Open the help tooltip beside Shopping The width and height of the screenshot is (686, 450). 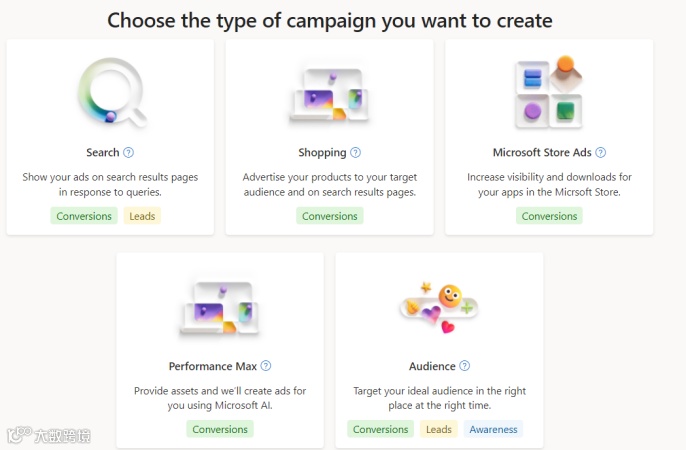(355, 153)
